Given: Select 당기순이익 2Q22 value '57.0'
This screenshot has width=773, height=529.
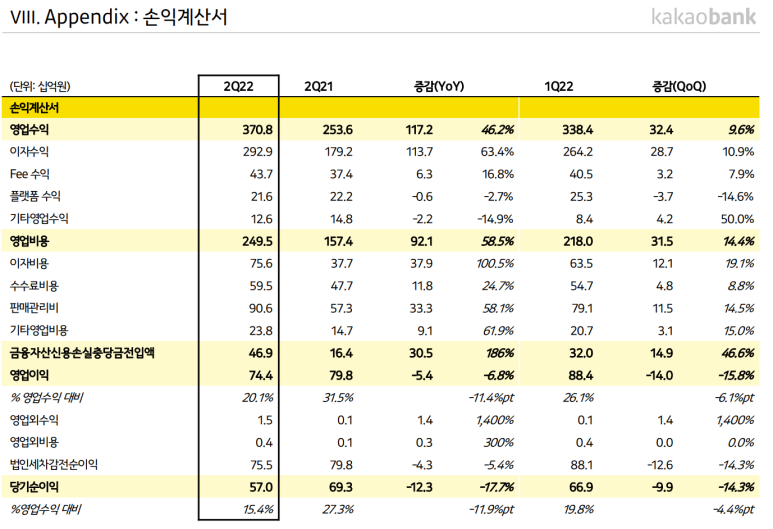Looking at the screenshot, I should click(261, 488).
